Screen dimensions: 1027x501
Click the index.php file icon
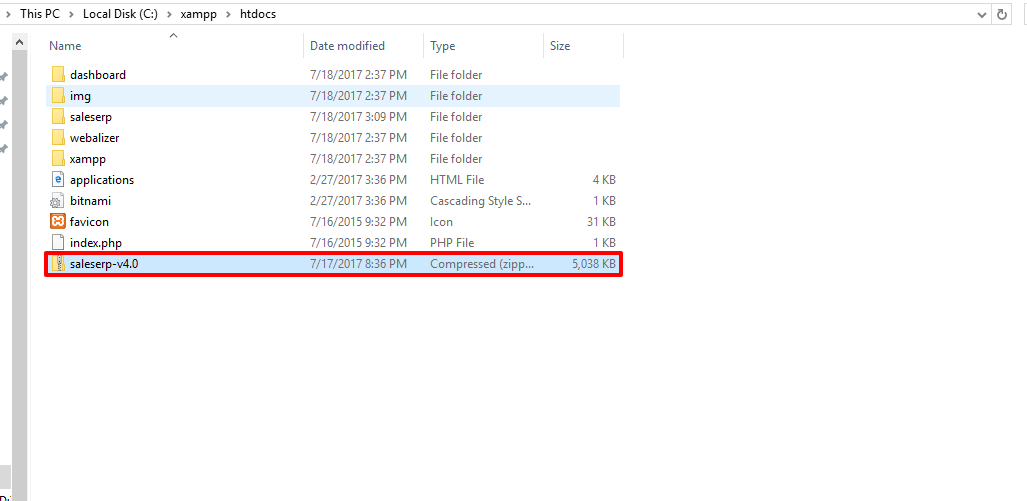(x=58, y=243)
